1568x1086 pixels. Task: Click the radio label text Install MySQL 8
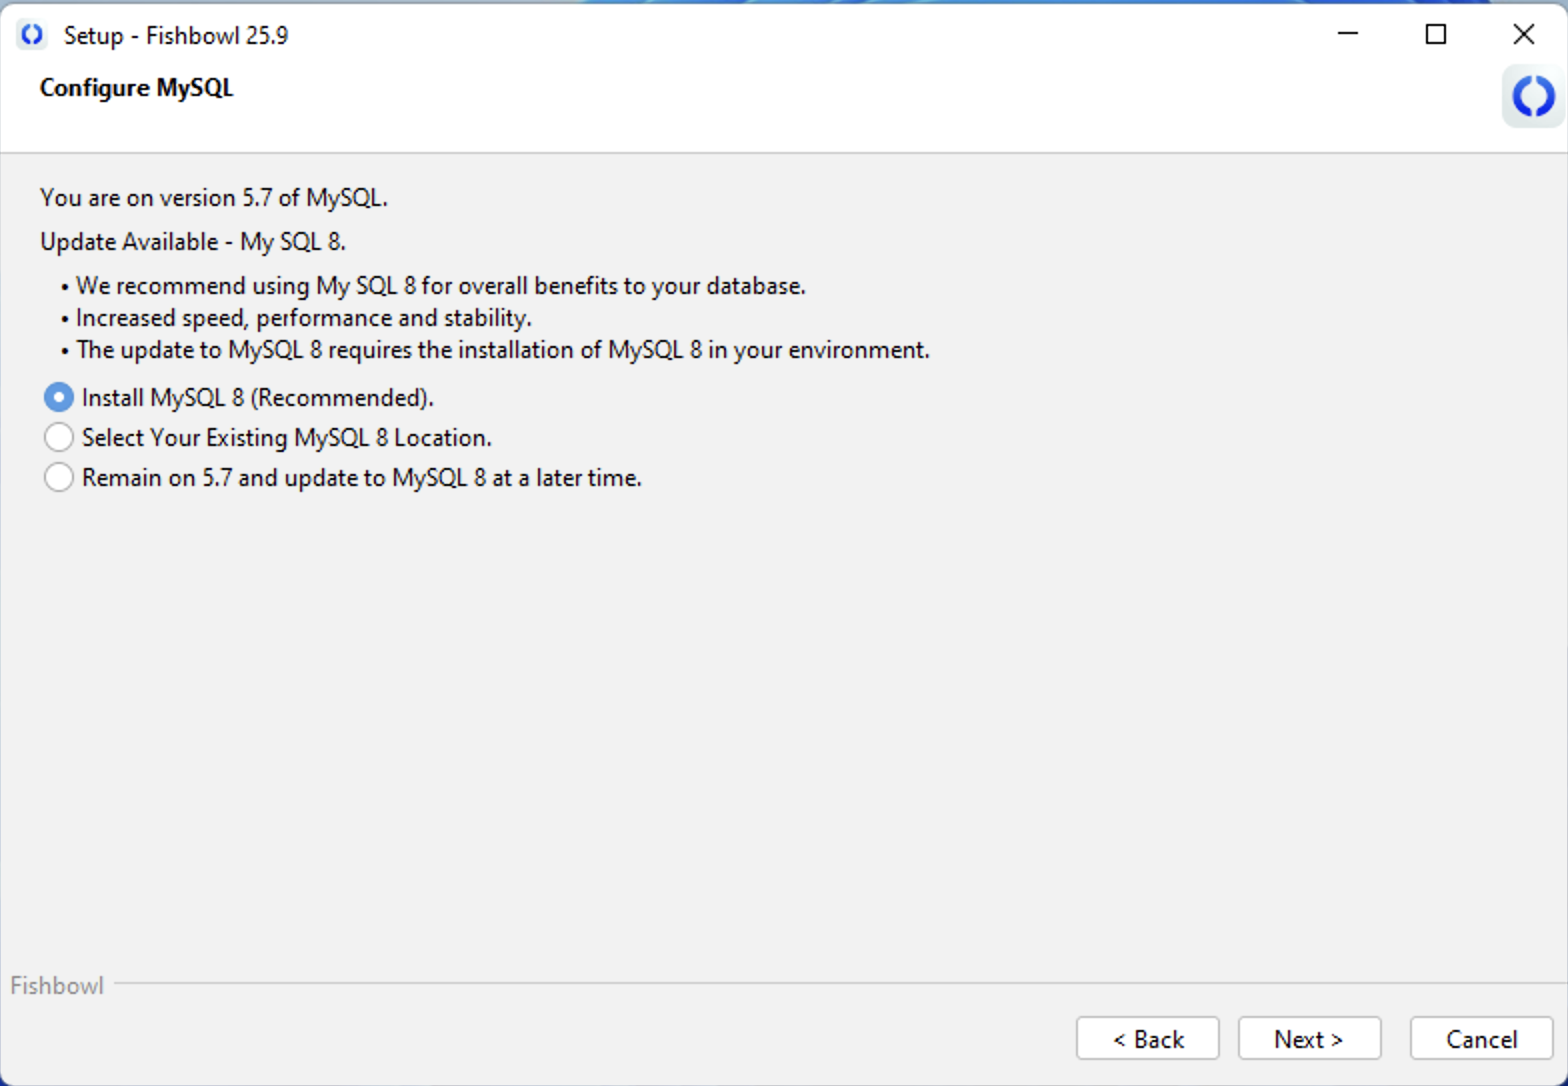tap(257, 397)
